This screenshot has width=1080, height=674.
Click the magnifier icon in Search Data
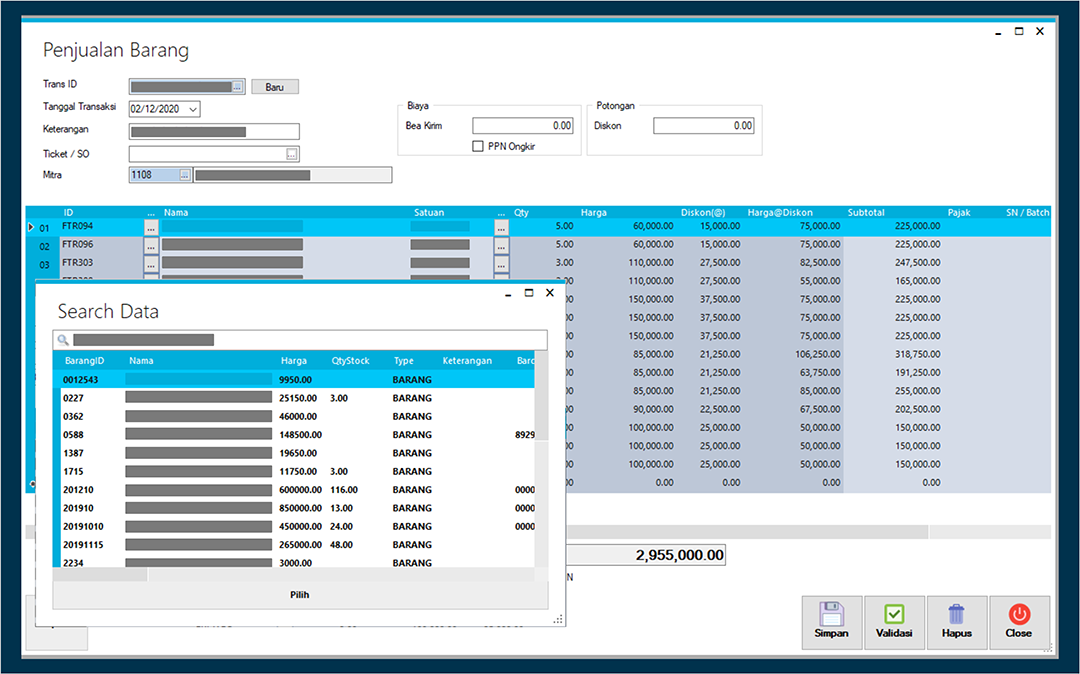[x=63, y=340]
